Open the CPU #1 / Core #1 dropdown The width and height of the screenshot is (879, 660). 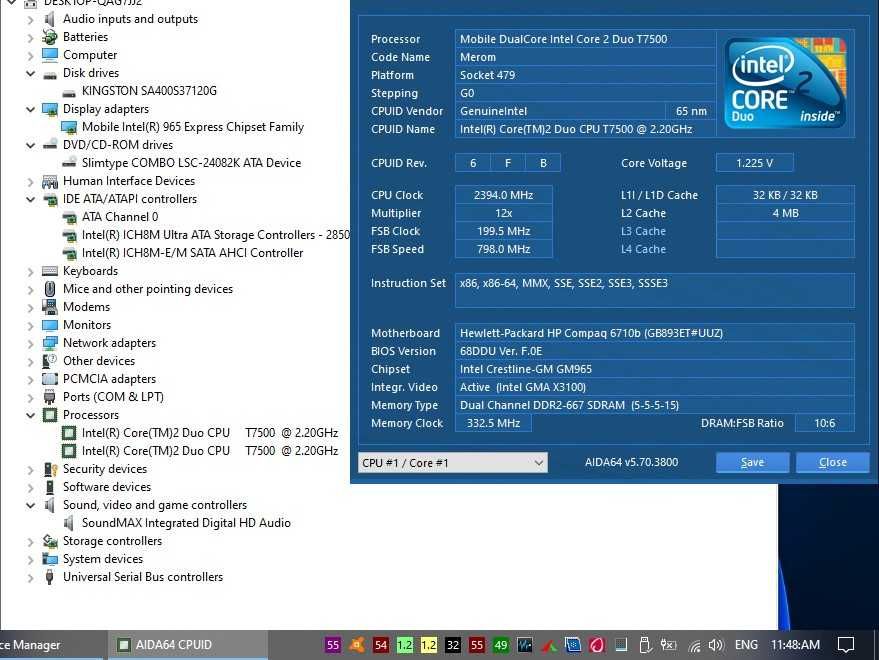click(x=453, y=463)
